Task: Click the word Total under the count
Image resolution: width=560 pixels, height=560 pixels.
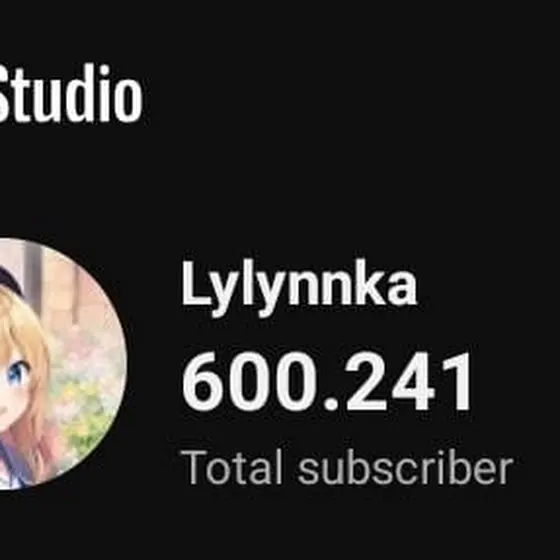Action: coord(232,467)
